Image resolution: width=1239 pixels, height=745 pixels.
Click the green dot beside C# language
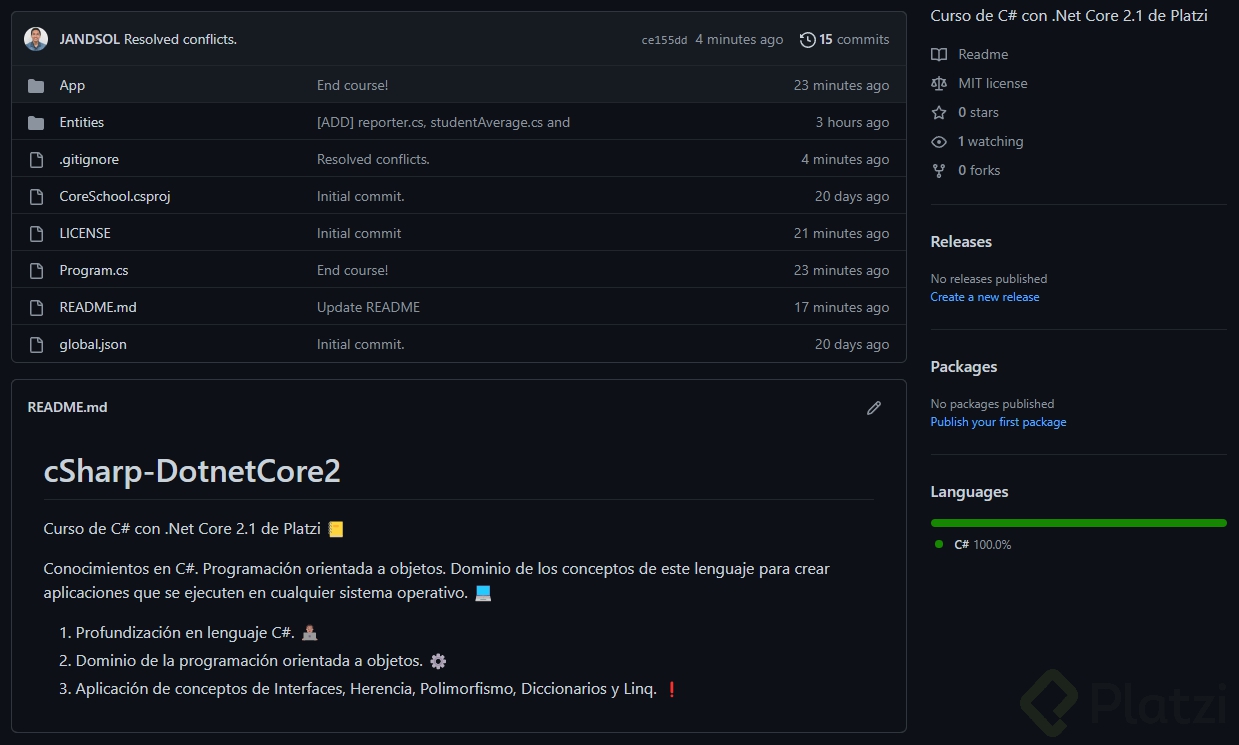pos(939,544)
